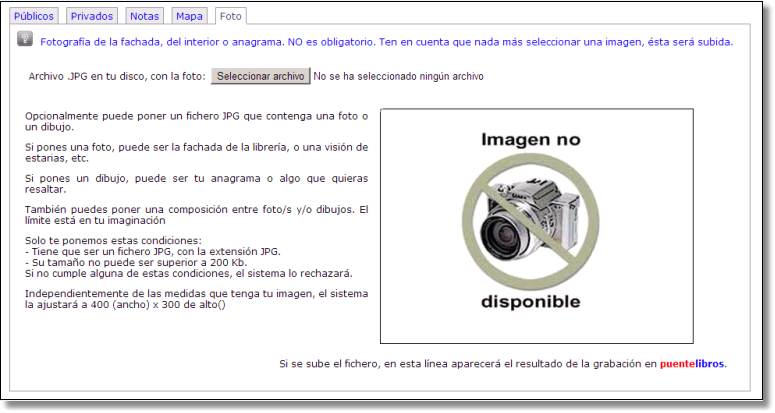The width and height of the screenshot is (775, 413).
Task: Click the 'Imagen no disponible' placeholder image
Action: click(x=537, y=226)
